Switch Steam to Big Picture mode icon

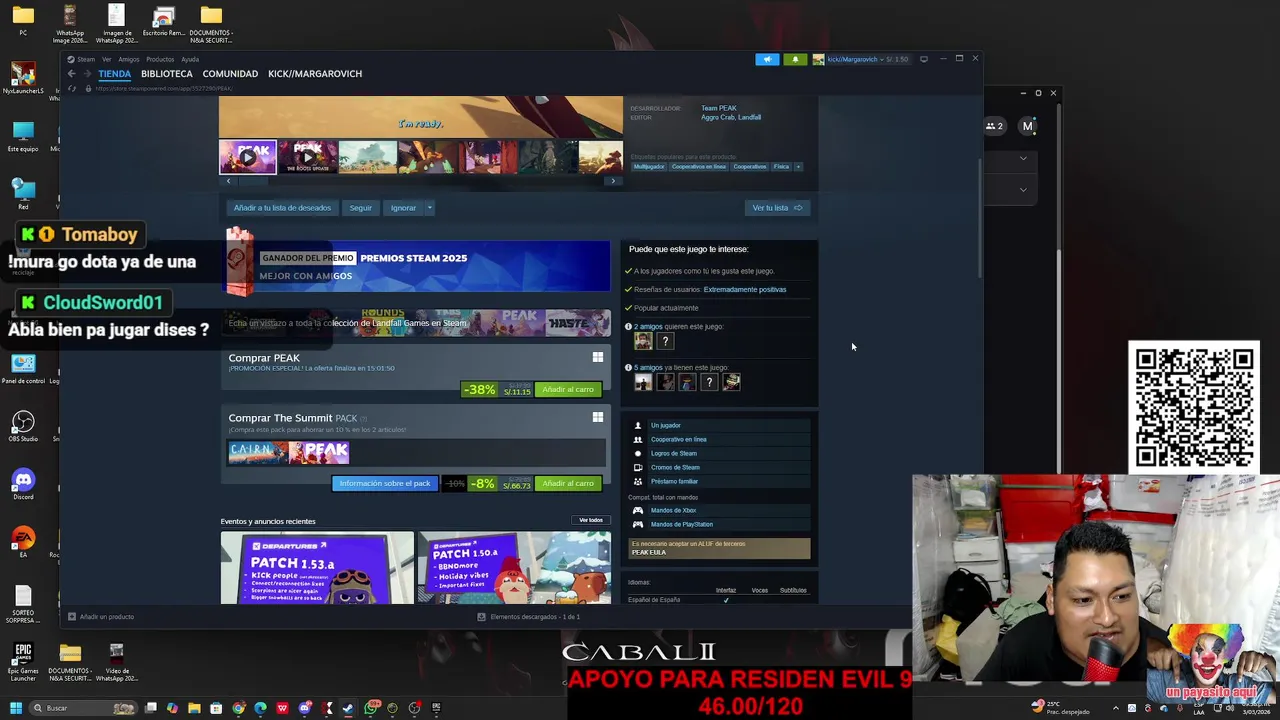(924, 59)
